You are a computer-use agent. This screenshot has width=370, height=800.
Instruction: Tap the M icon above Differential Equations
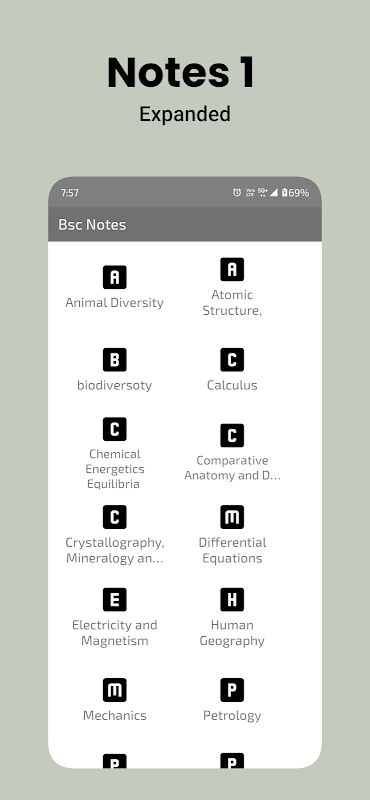coord(232,517)
